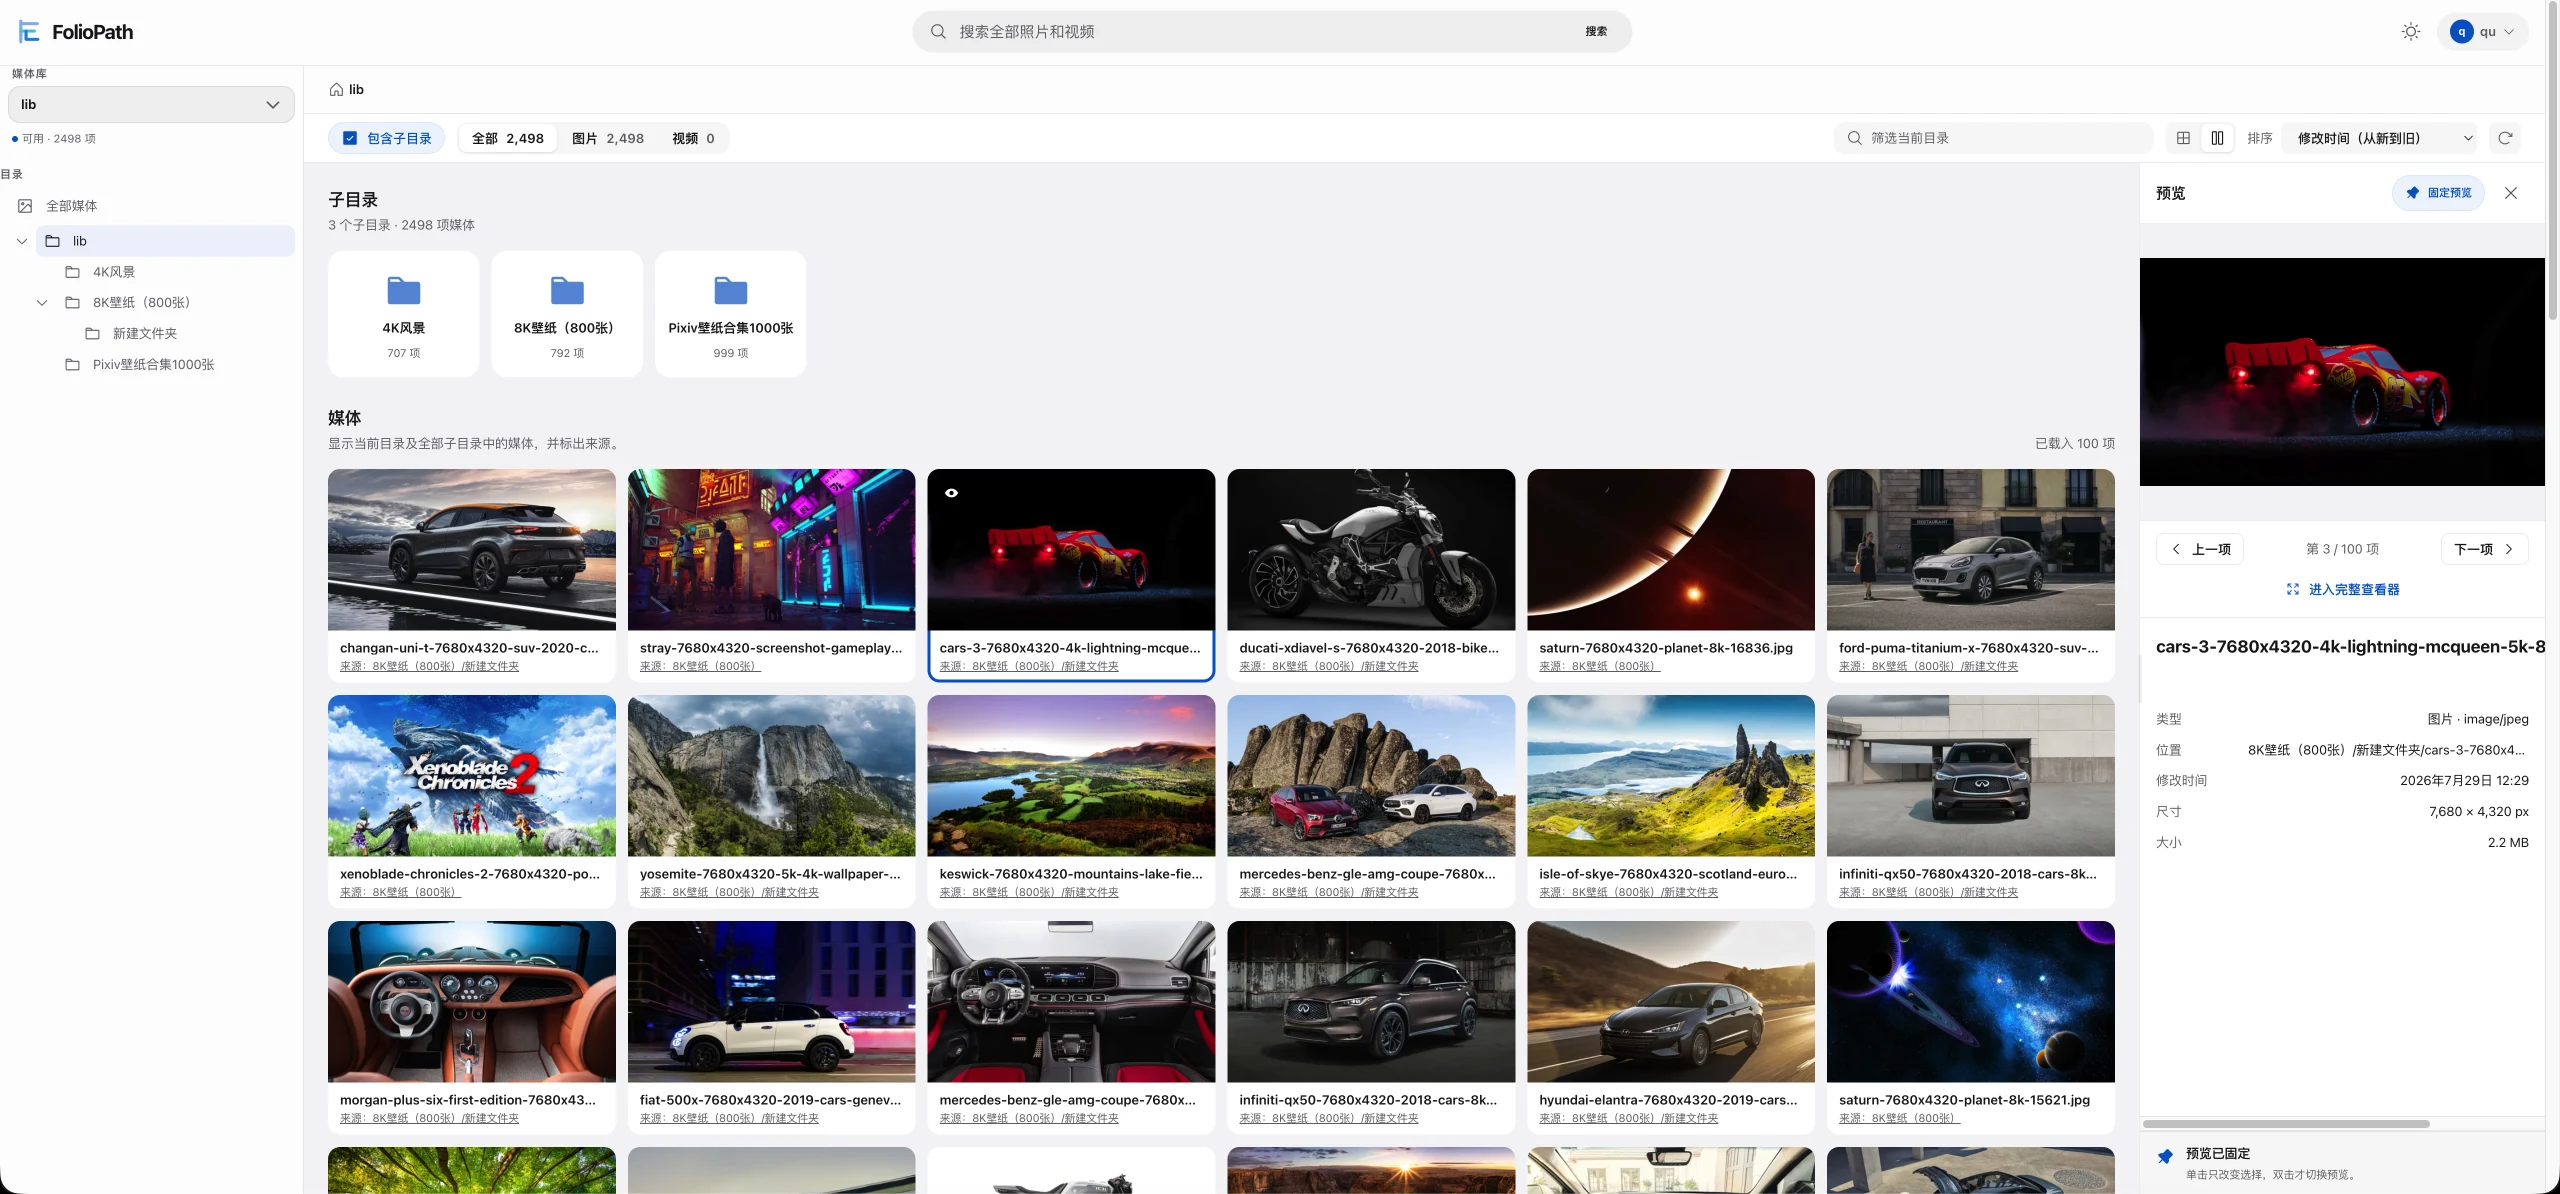Open the 媒体库 lib dropdown

(x=151, y=105)
